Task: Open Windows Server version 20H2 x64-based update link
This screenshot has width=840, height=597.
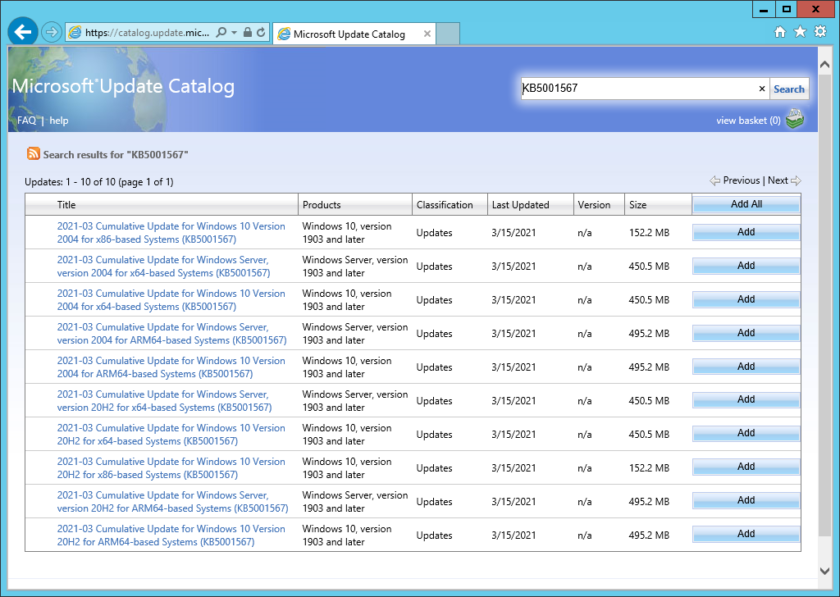Action: click(164, 401)
